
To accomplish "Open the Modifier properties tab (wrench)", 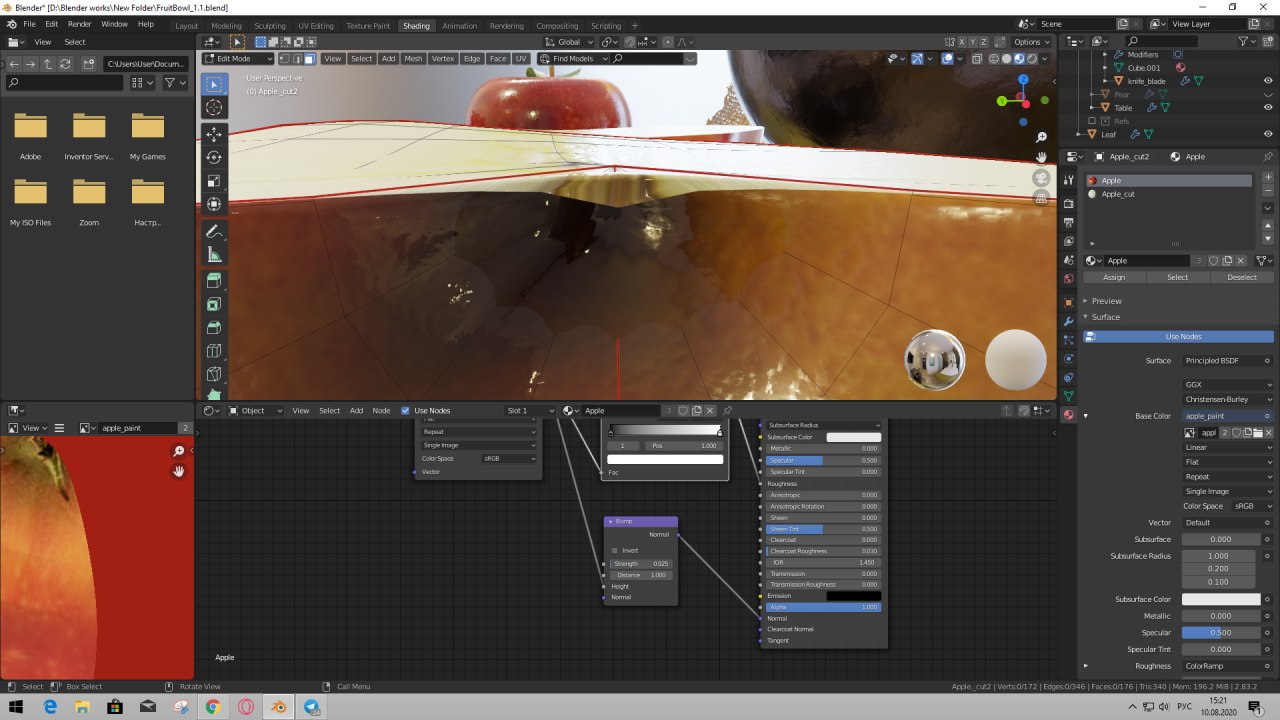I will 1068,320.
